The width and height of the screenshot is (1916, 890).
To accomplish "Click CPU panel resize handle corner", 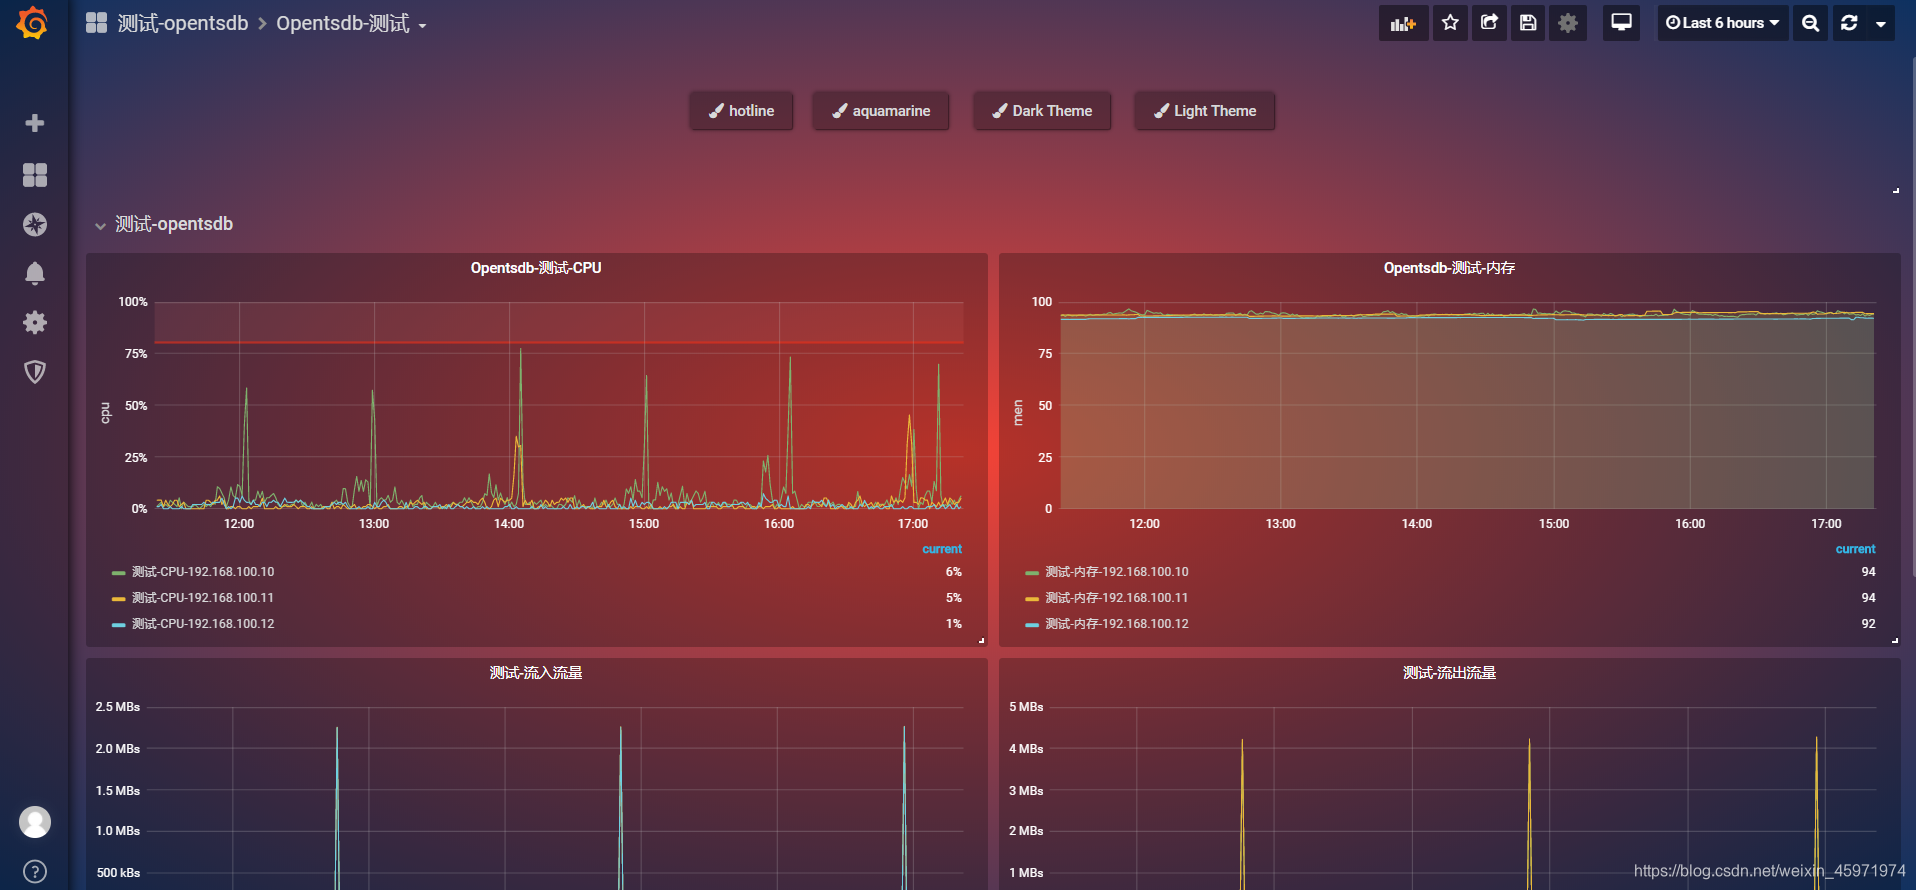I will tap(982, 640).
